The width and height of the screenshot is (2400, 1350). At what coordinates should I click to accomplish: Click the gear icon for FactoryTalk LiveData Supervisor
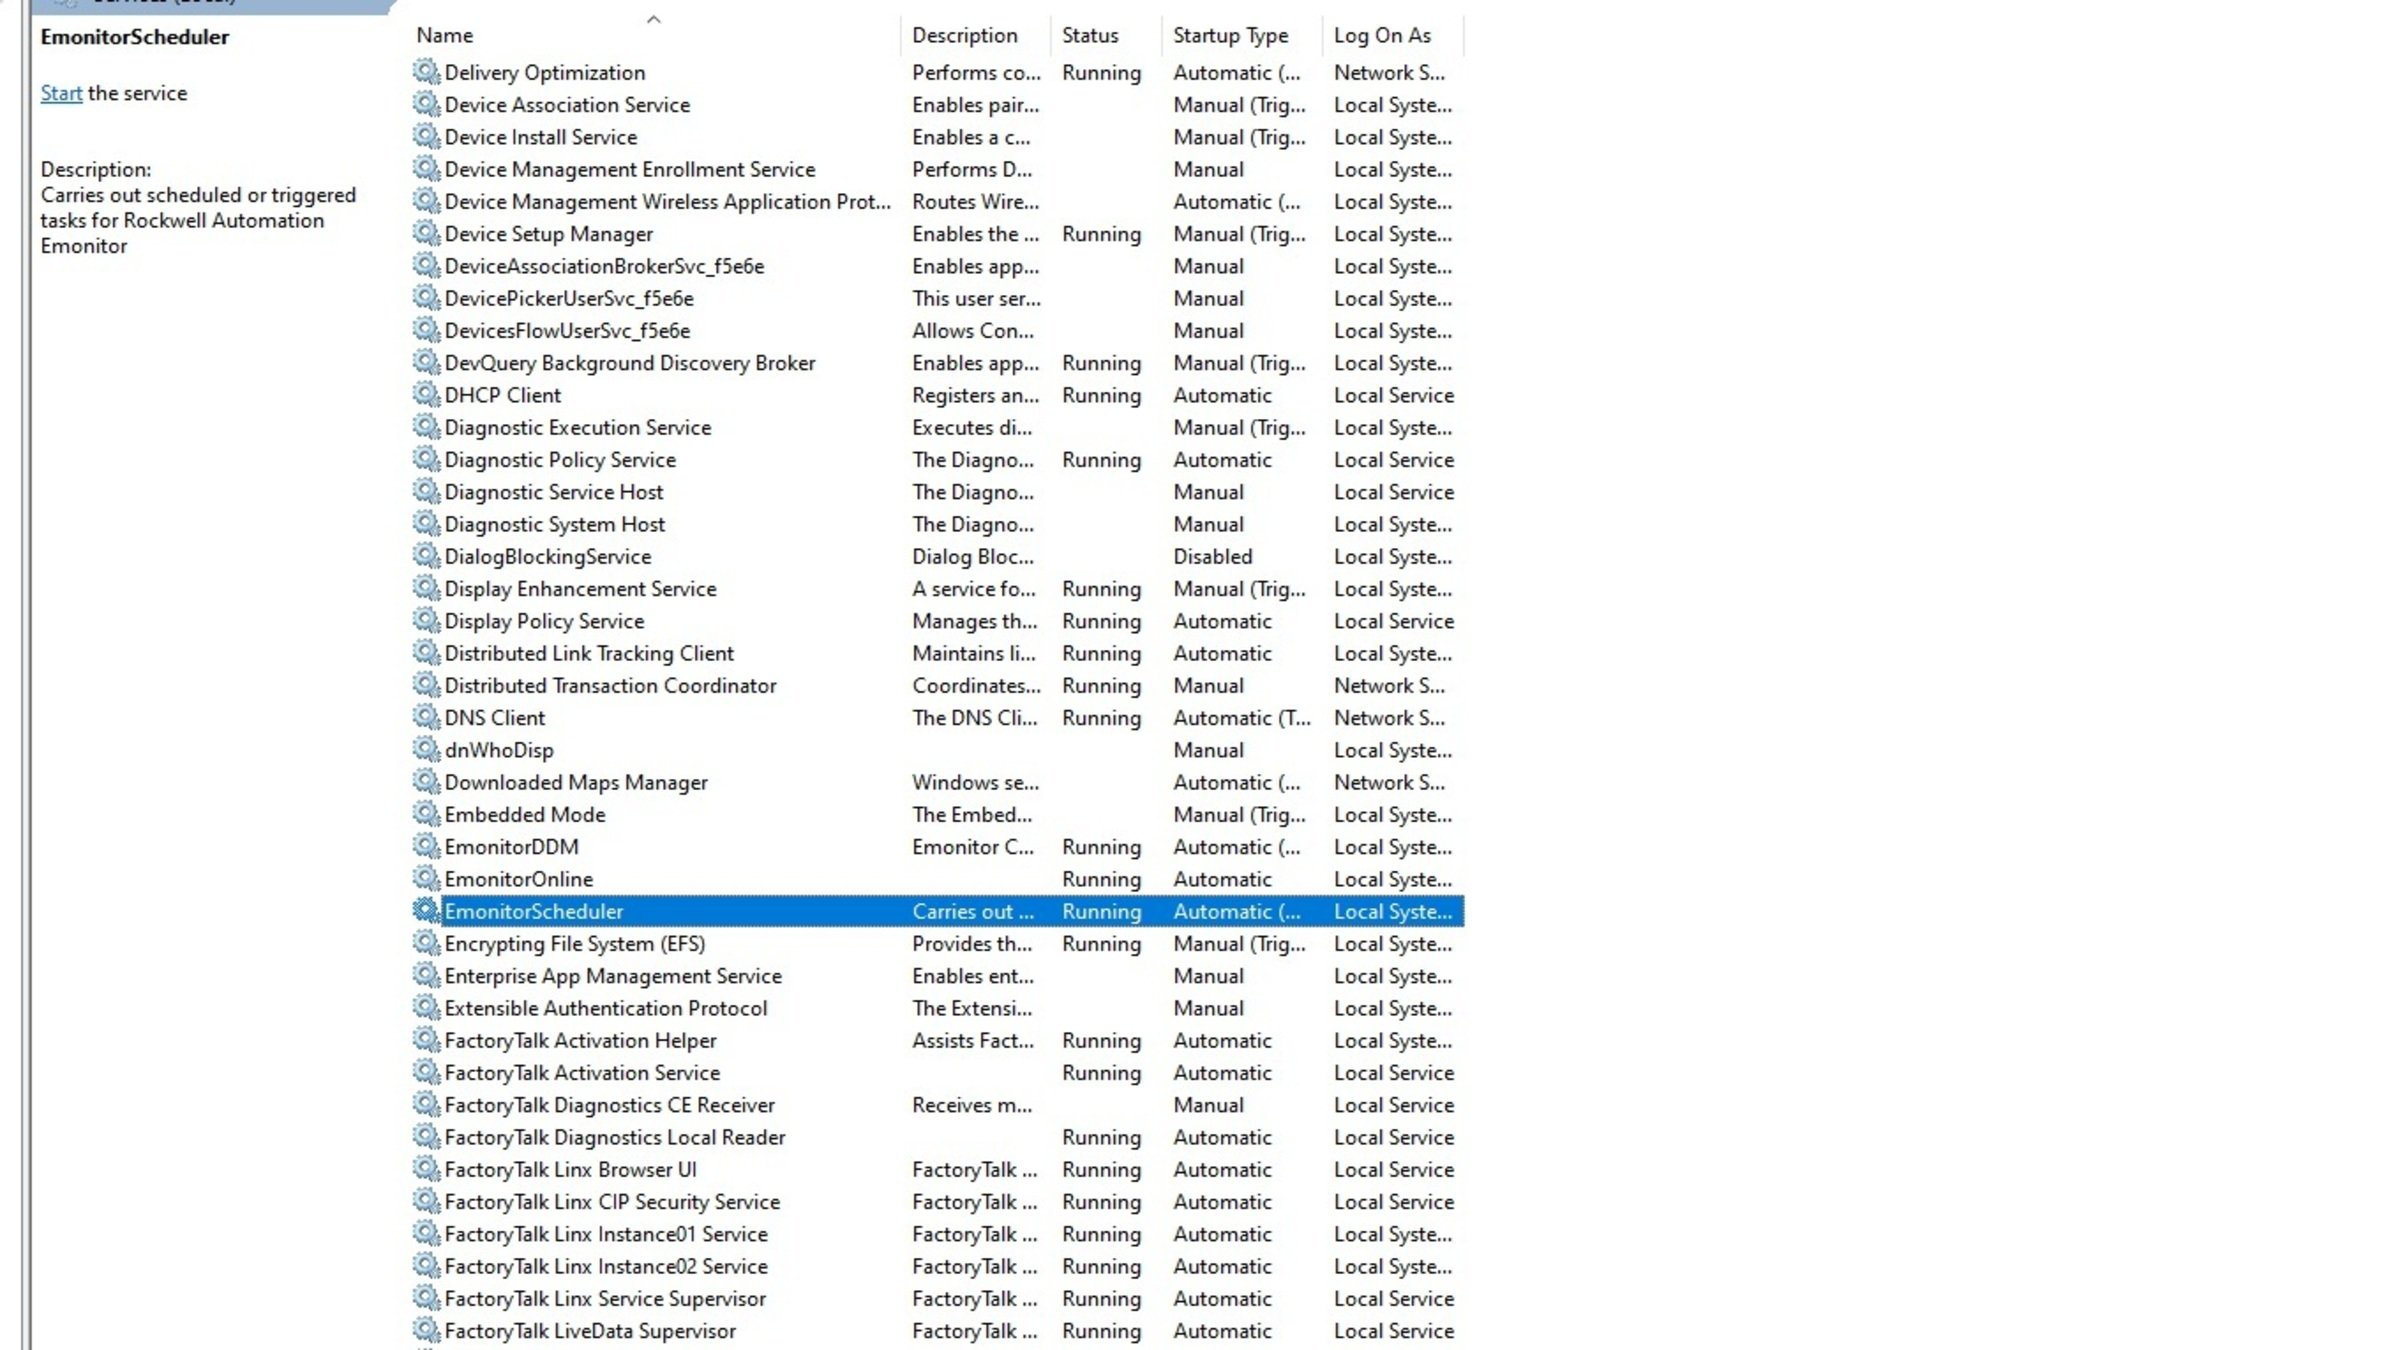point(426,1330)
